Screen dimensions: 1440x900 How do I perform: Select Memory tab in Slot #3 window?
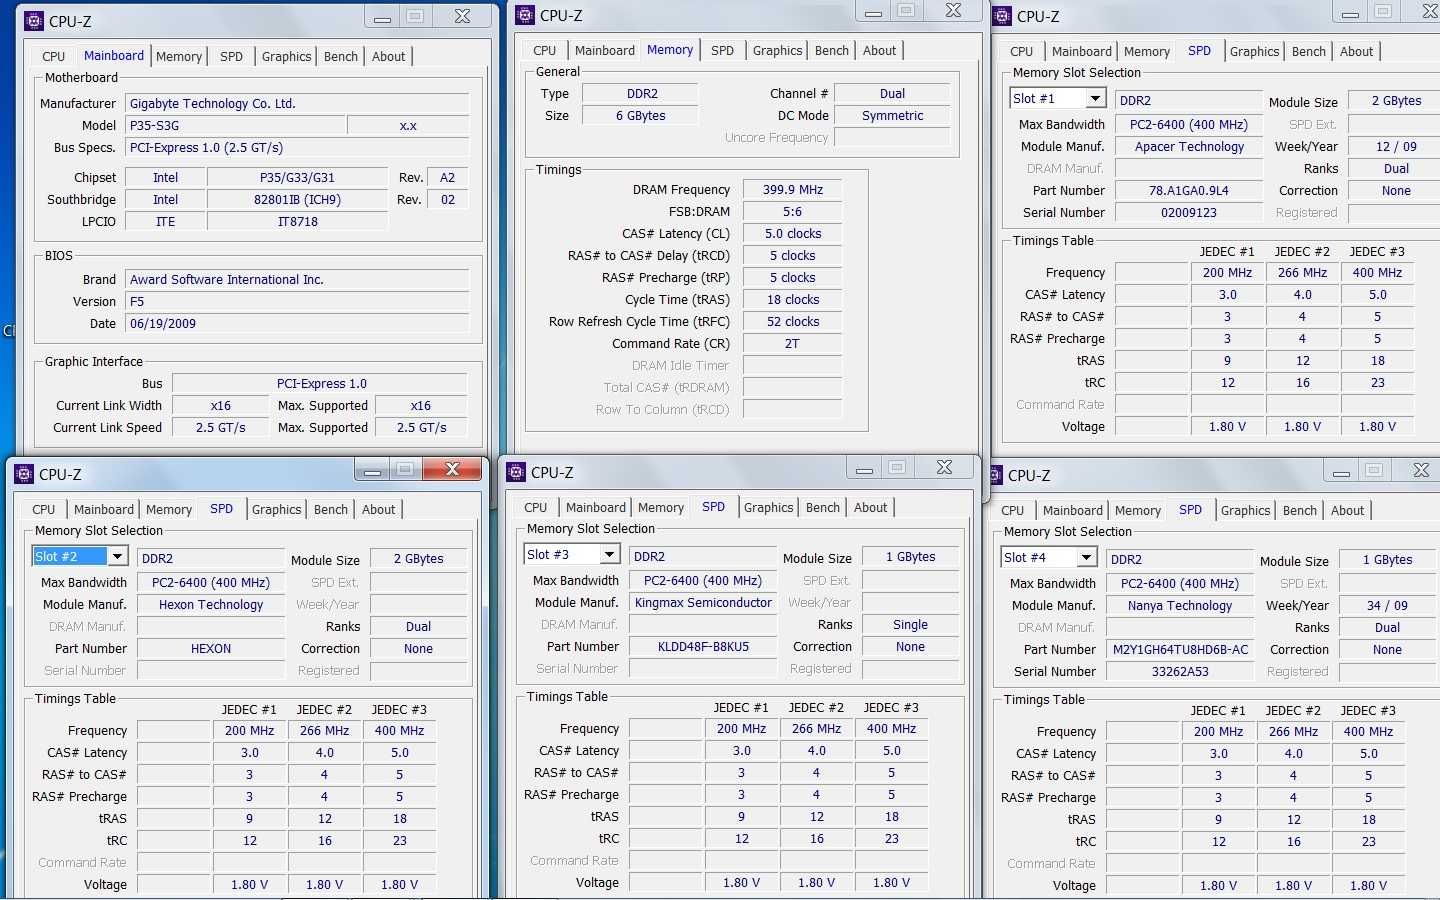pos(660,507)
